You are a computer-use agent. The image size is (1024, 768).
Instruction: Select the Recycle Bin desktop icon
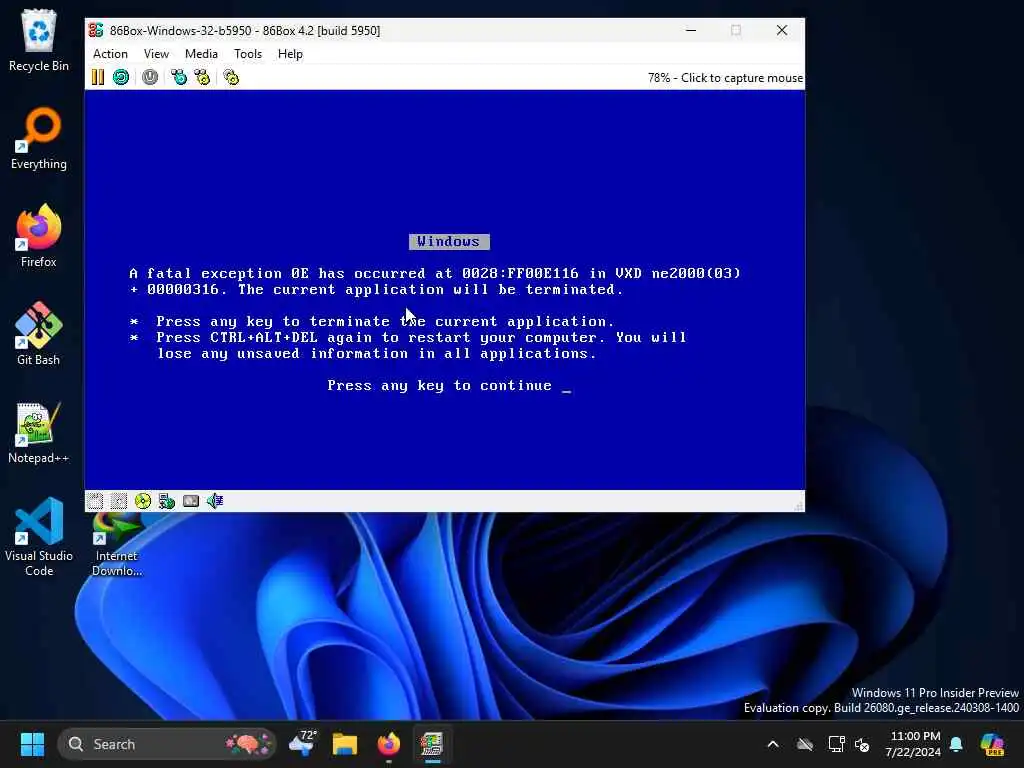click(39, 40)
